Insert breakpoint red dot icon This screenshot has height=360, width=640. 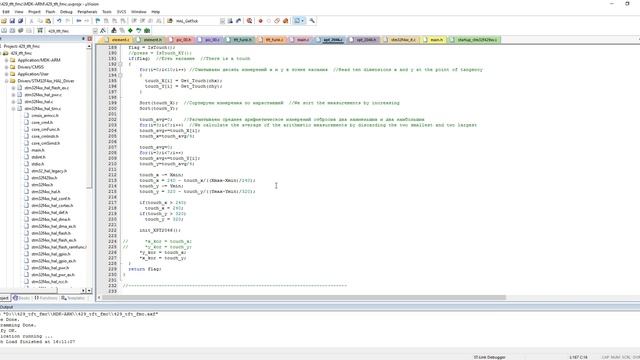[x=260, y=21]
